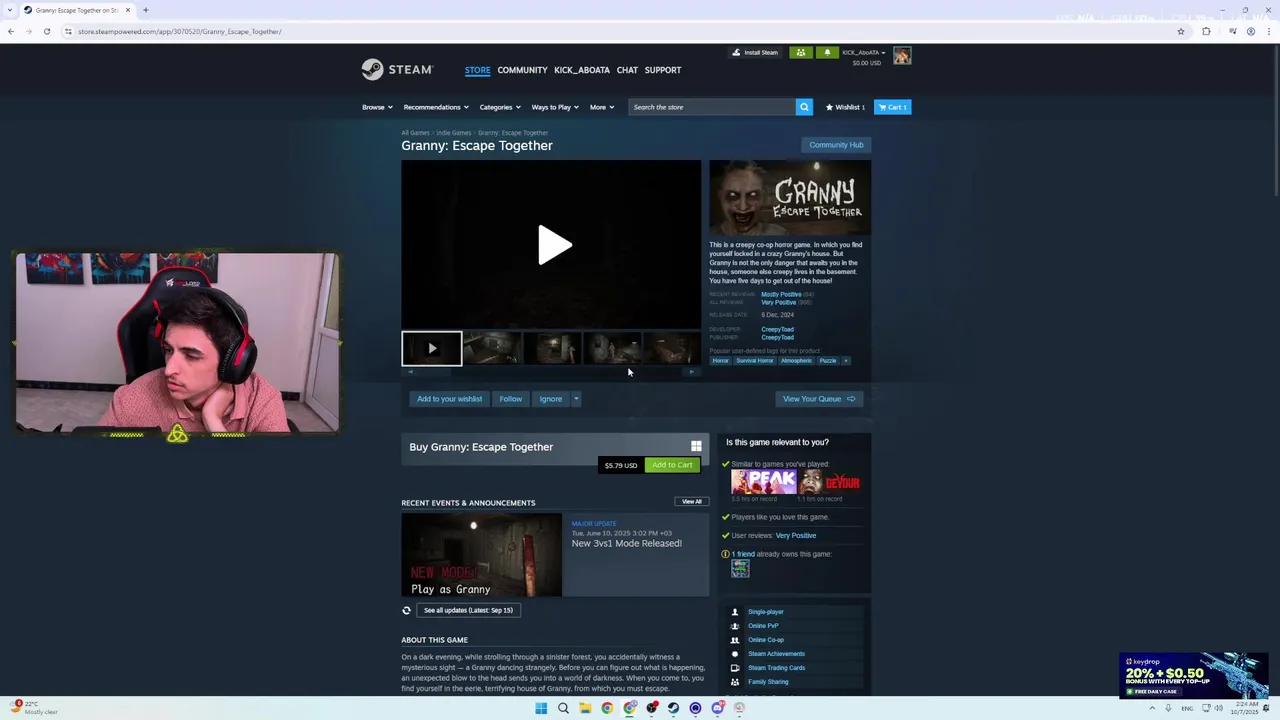Select the third screenshot thumbnail
The image size is (1280, 720).
(x=552, y=348)
